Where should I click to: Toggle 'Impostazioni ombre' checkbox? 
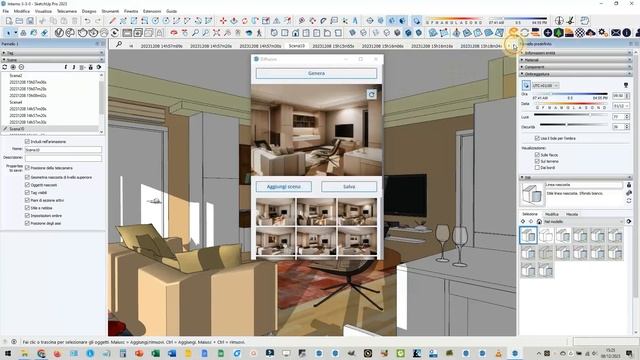[x=27, y=216]
